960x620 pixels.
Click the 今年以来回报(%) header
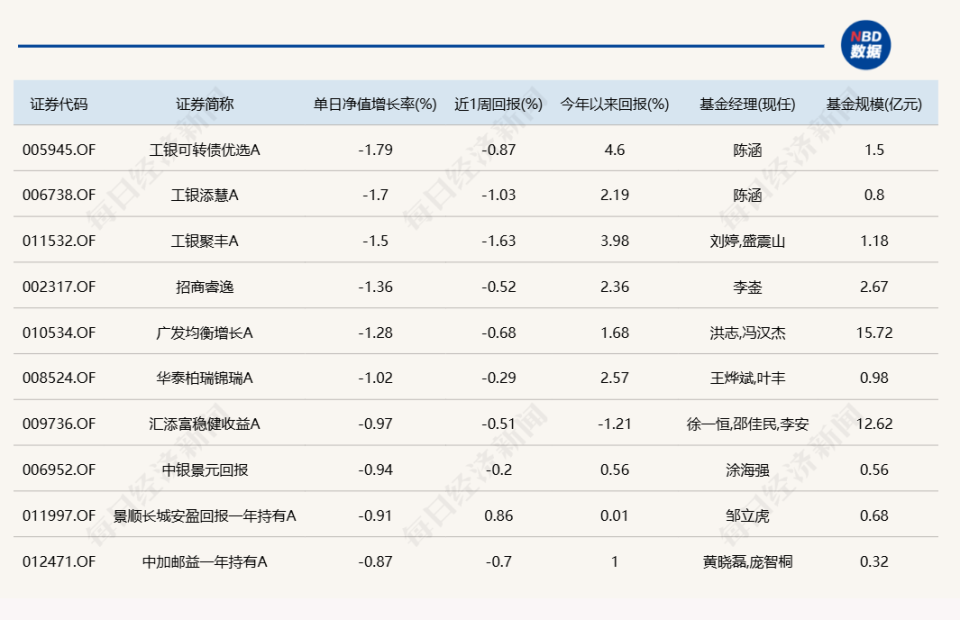615,104
